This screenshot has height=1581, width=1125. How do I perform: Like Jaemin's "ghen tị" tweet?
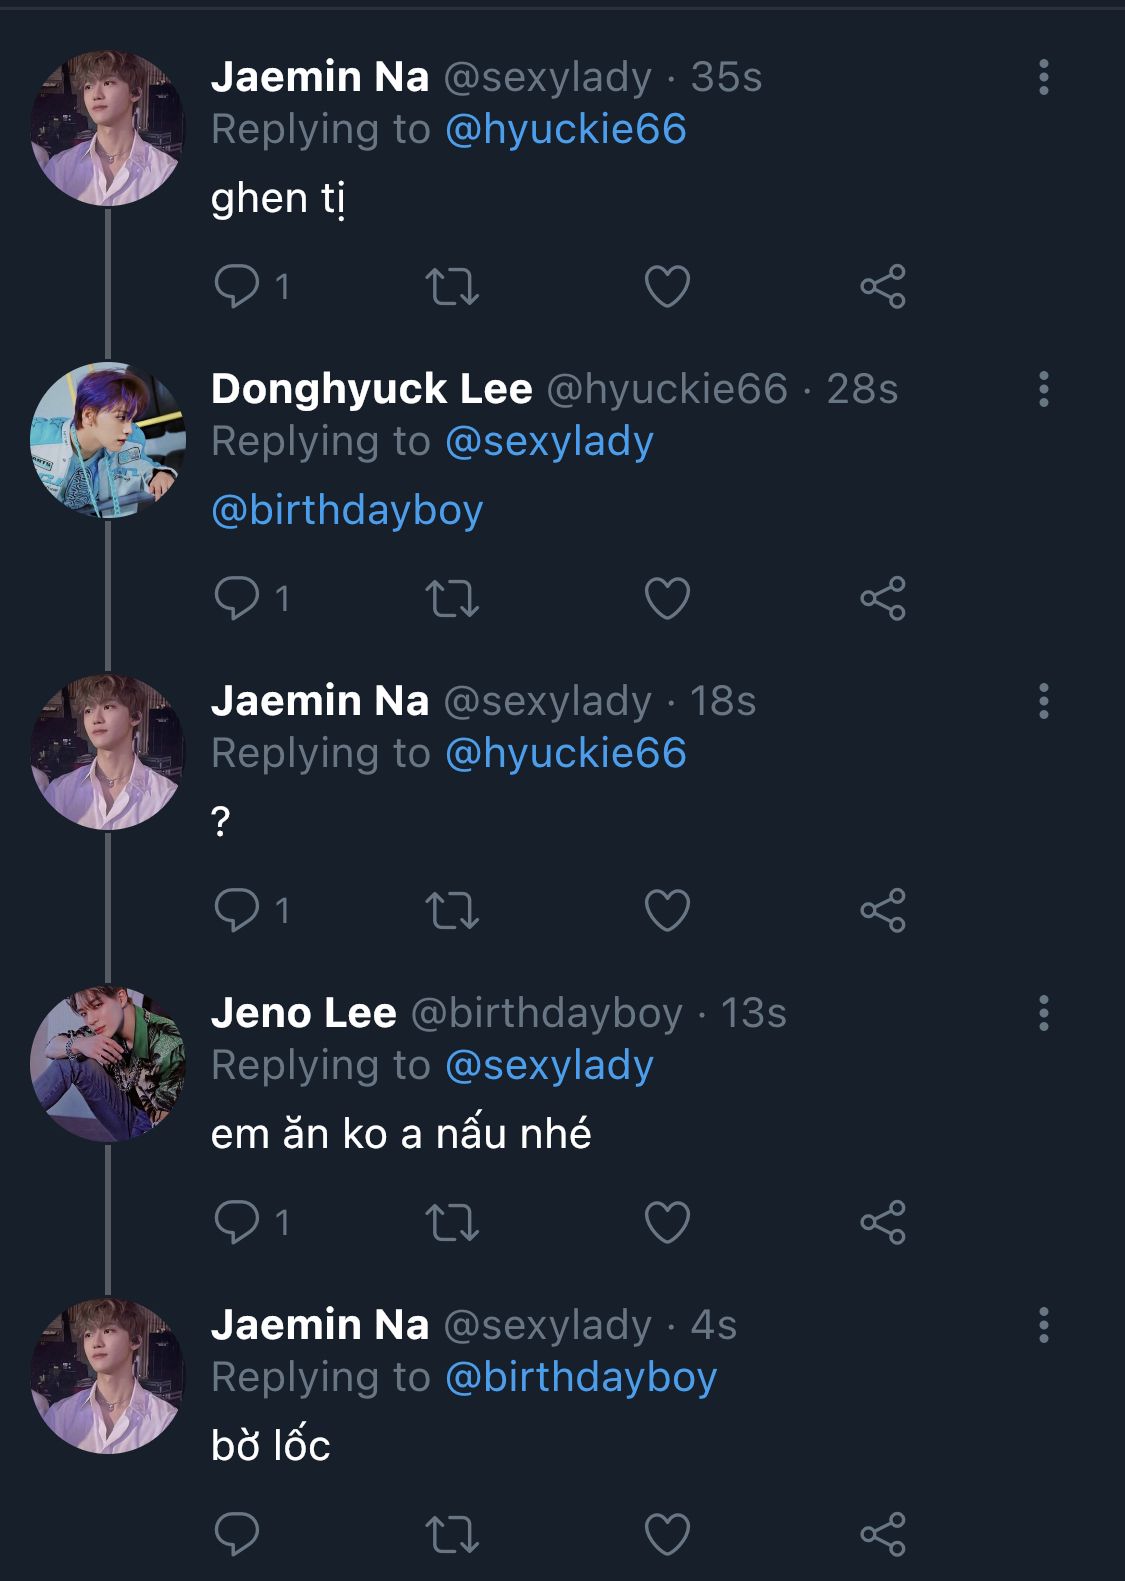pos(667,287)
